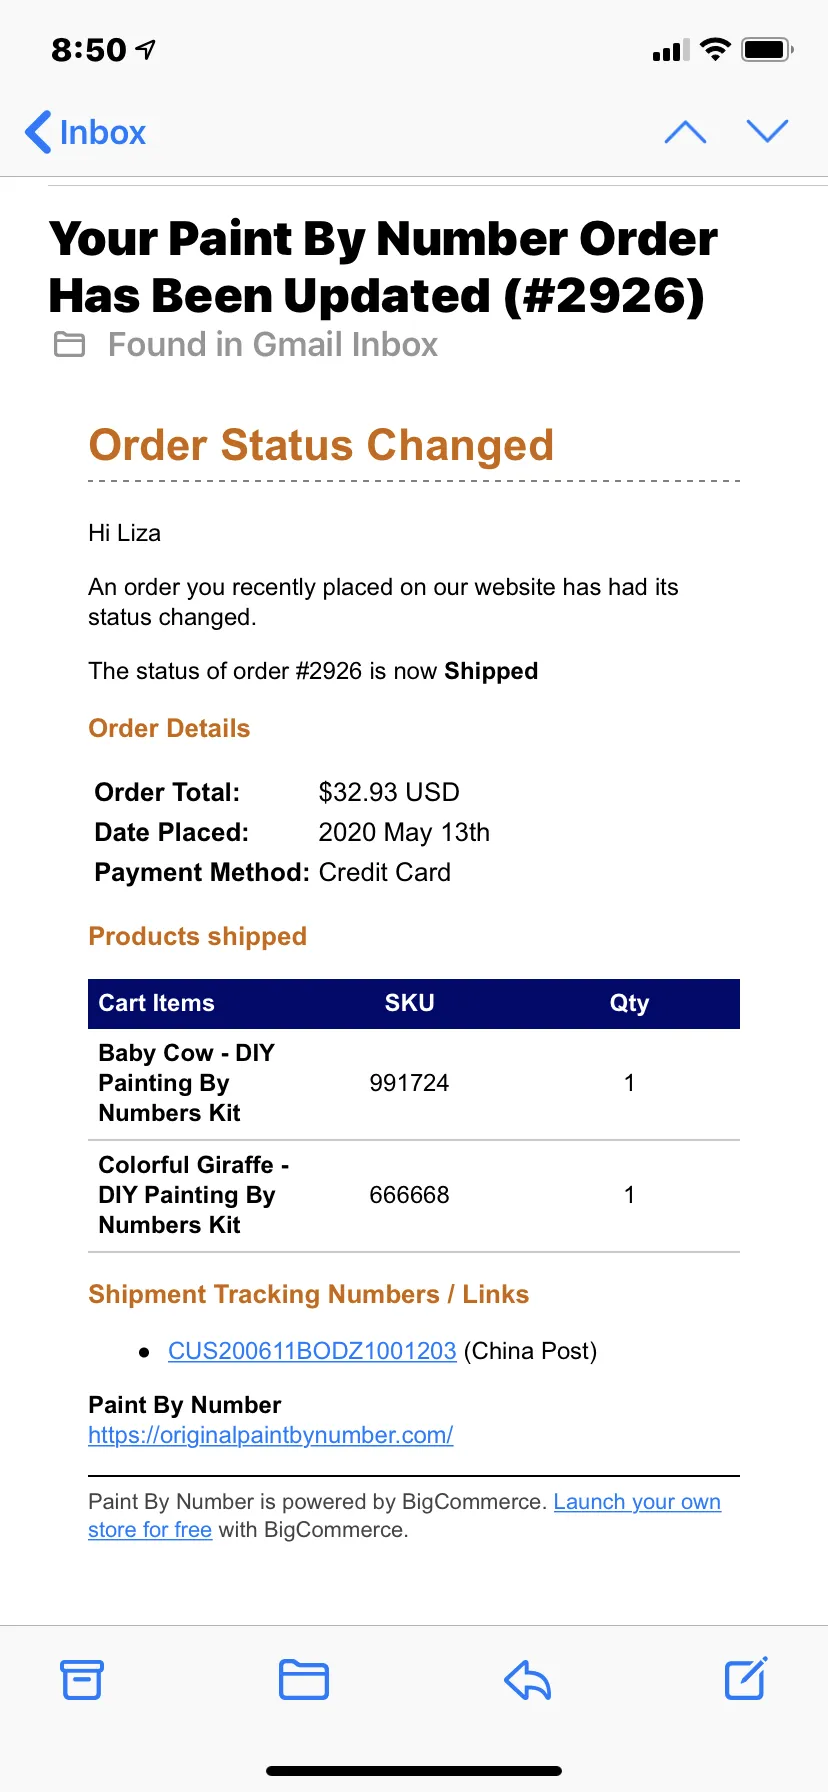Tap the battery indicator

(767, 49)
